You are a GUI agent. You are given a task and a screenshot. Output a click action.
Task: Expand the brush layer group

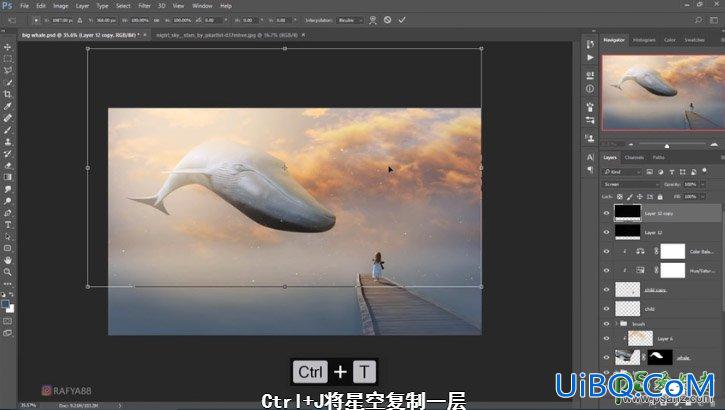(616, 324)
